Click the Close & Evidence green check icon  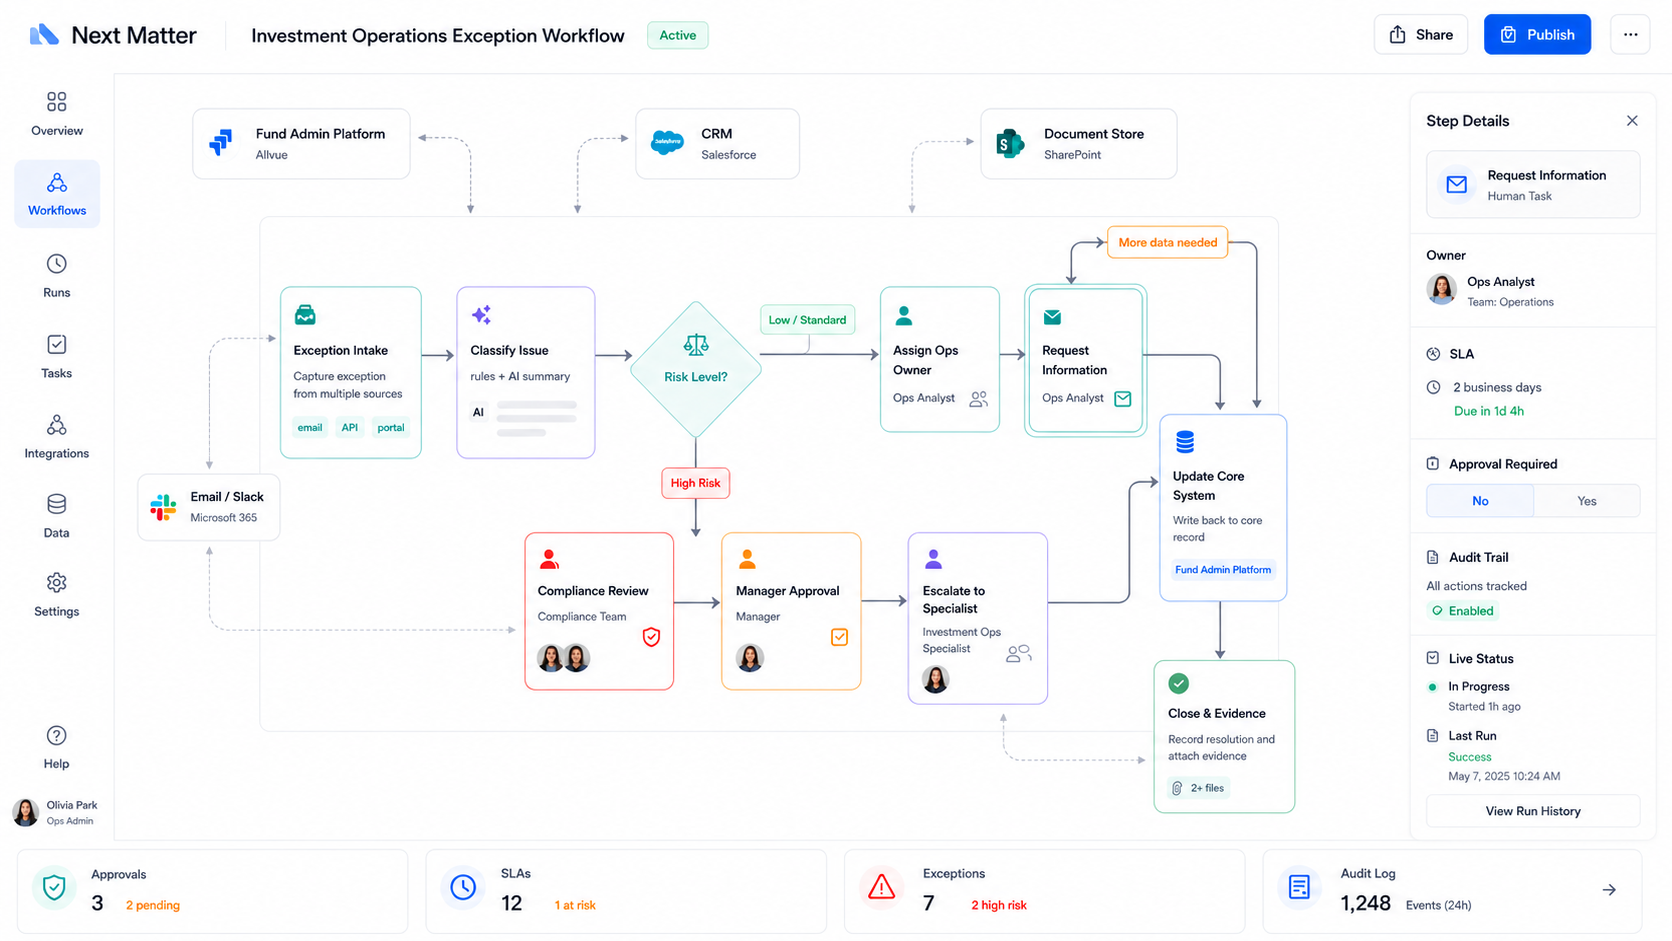pyautogui.click(x=1179, y=684)
